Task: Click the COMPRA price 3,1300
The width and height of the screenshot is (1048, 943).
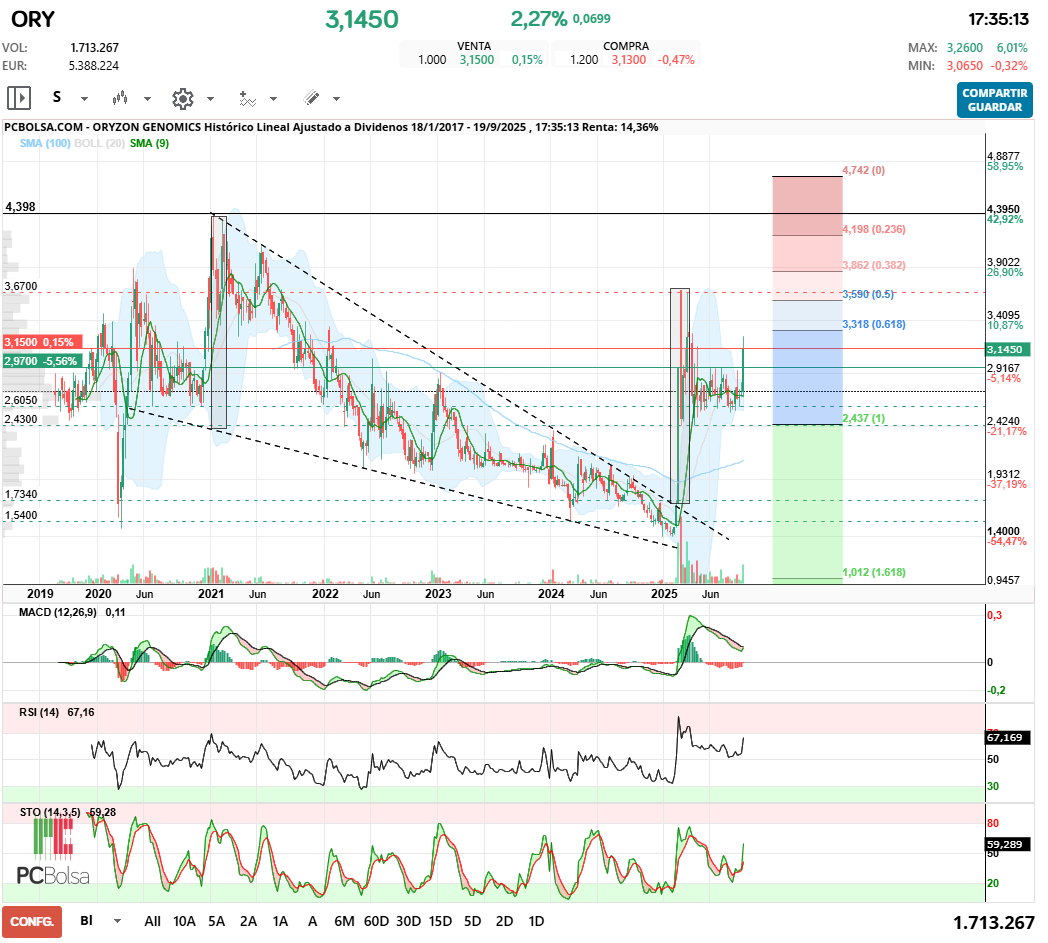Action: pos(628,60)
